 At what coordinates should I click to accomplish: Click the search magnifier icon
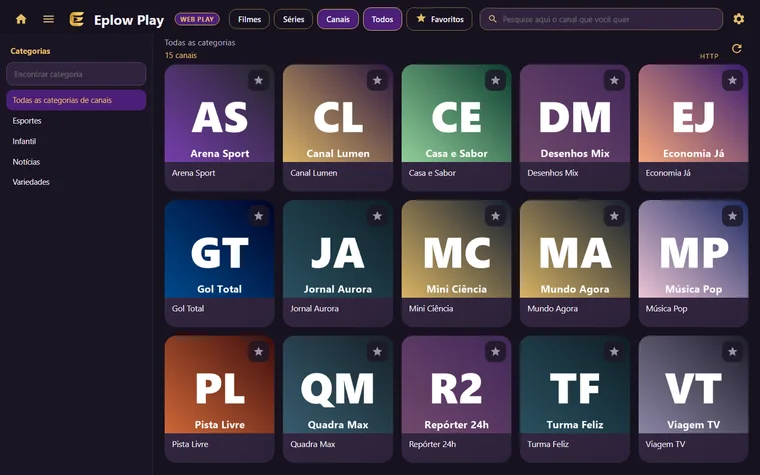point(492,19)
